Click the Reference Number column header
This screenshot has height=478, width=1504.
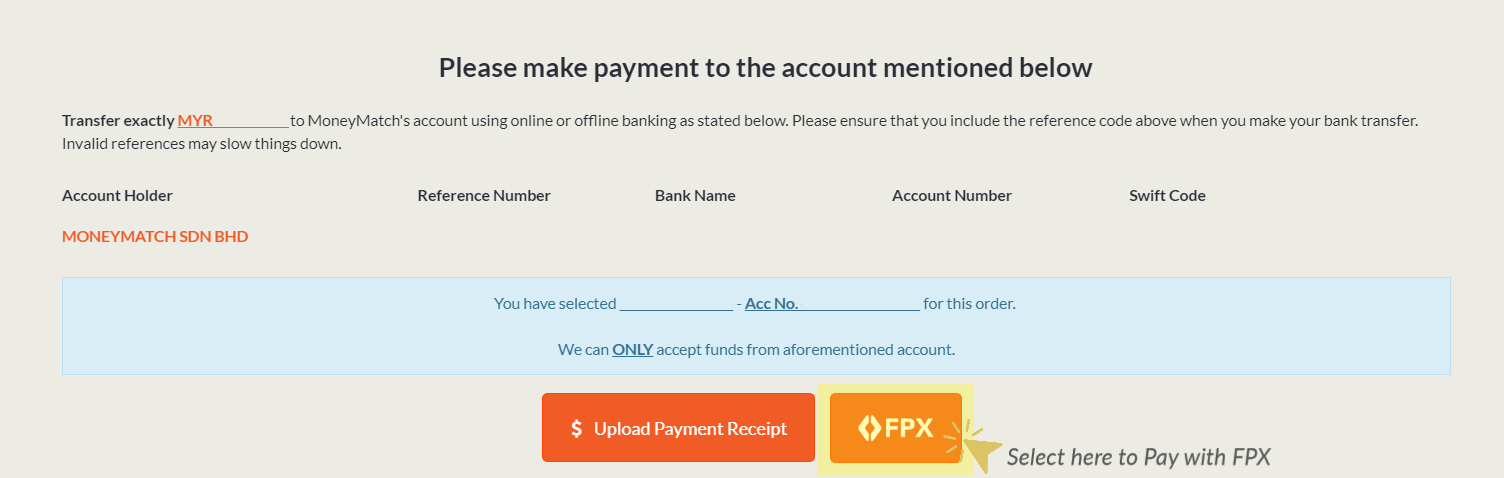[484, 196]
